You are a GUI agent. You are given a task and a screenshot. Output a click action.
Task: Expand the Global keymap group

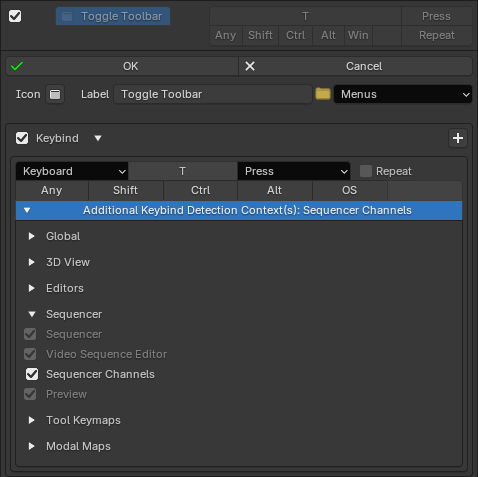pos(32,236)
